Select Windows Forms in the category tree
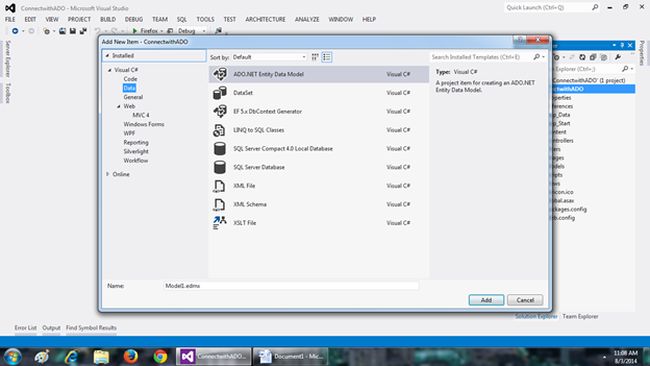This screenshot has height=366, width=650. point(144,124)
